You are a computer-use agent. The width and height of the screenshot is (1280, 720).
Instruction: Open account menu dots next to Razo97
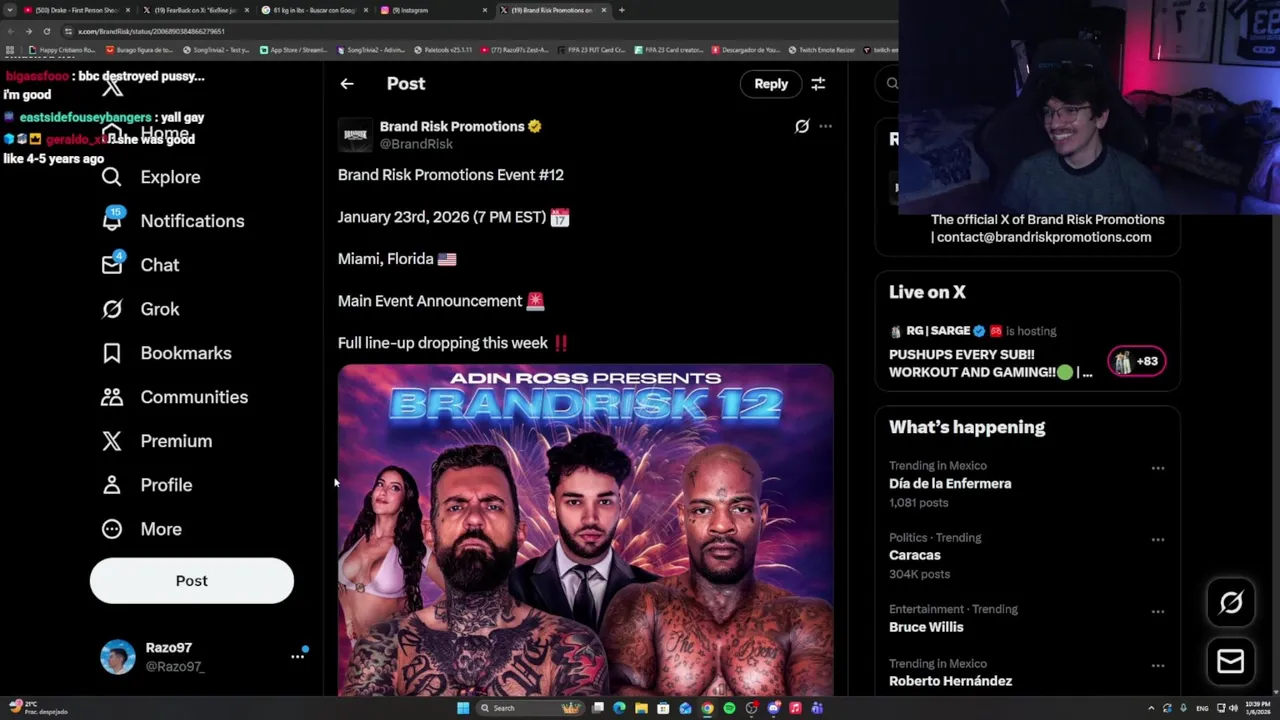tap(297, 657)
